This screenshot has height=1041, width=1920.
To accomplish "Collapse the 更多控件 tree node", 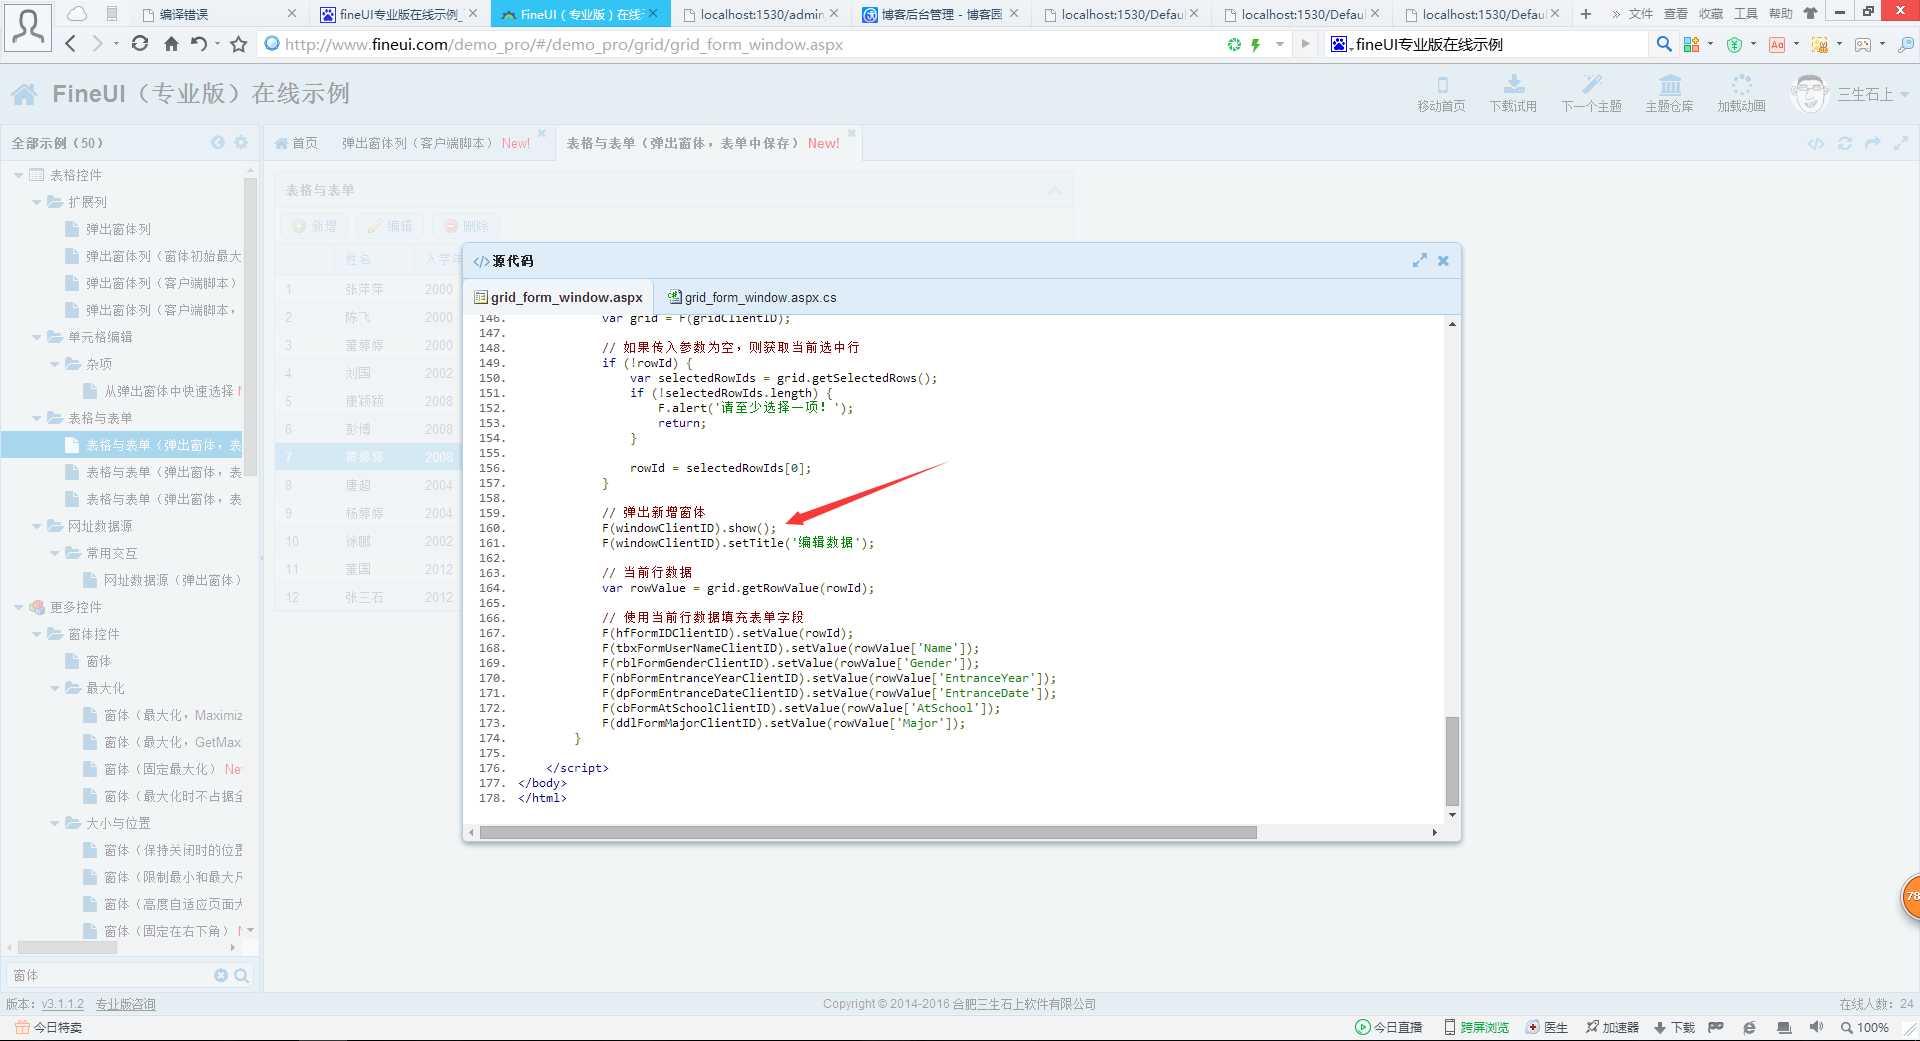I will point(18,607).
